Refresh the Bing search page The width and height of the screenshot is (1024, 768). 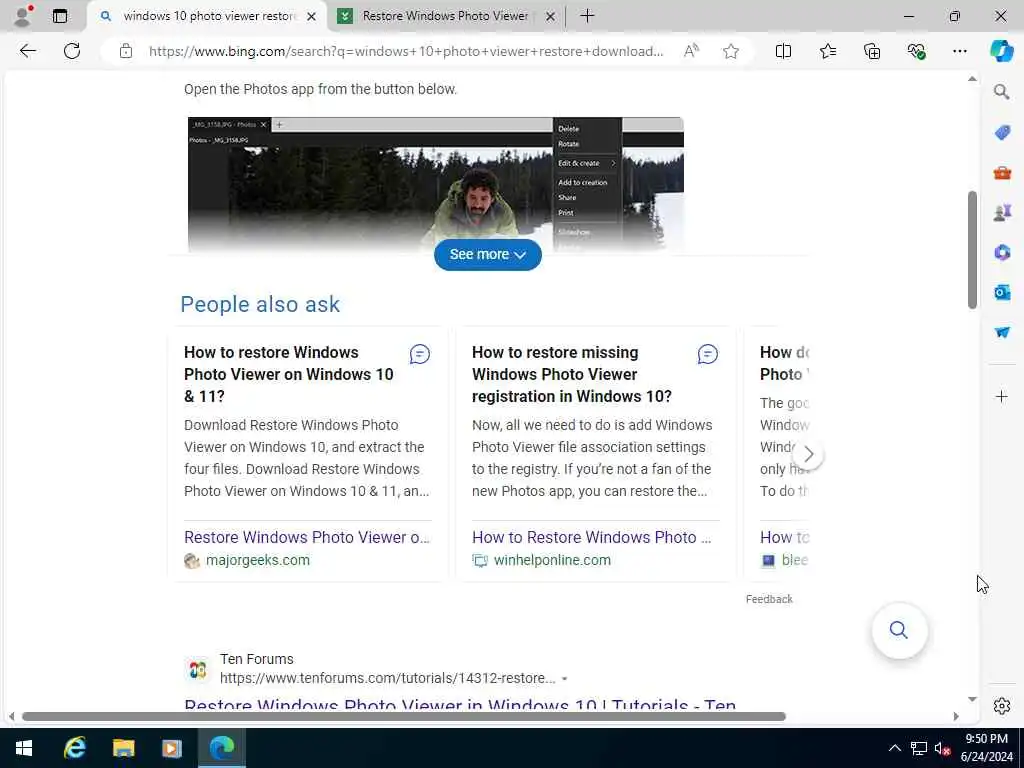[x=72, y=51]
